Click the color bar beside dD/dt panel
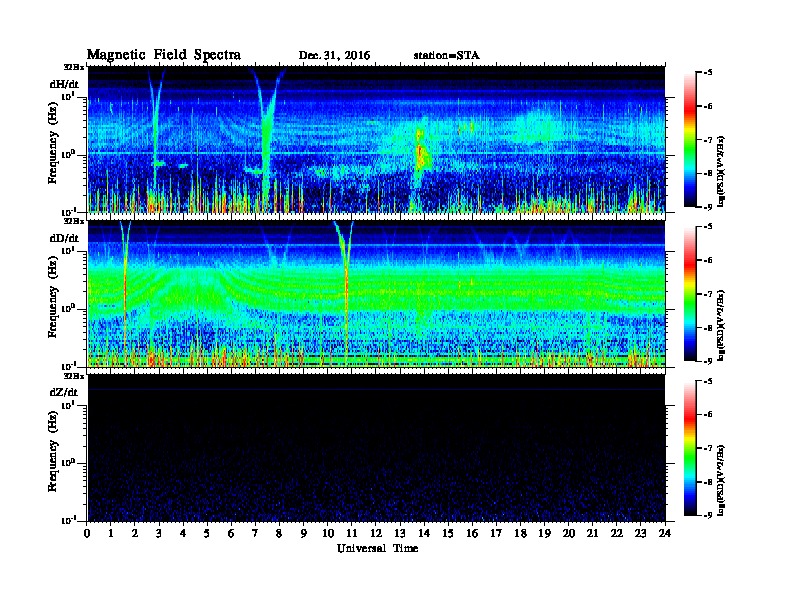The image size is (792, 612). [690, 294]
